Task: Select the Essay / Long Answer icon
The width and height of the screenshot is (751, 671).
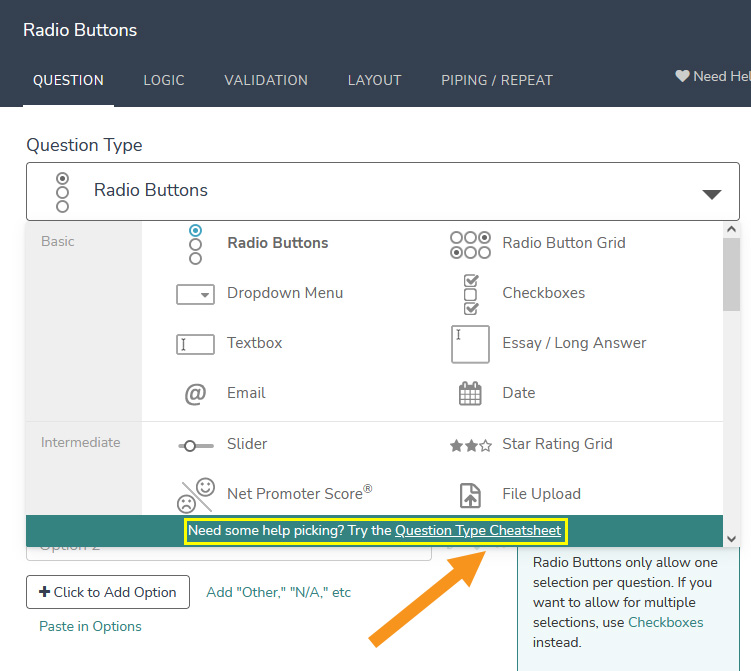Action: pos(470,344)
